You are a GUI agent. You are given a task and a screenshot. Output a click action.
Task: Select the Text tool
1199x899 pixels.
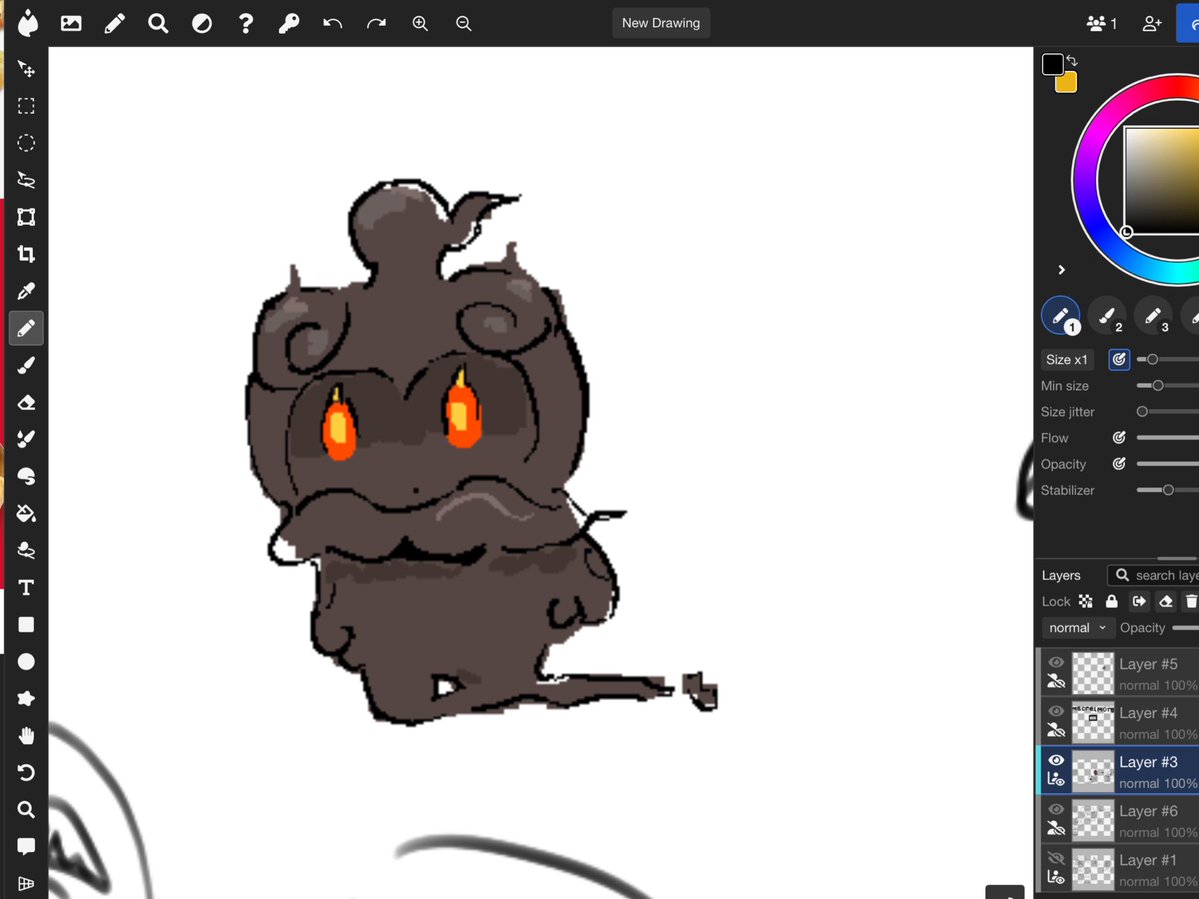pos(26,587)
